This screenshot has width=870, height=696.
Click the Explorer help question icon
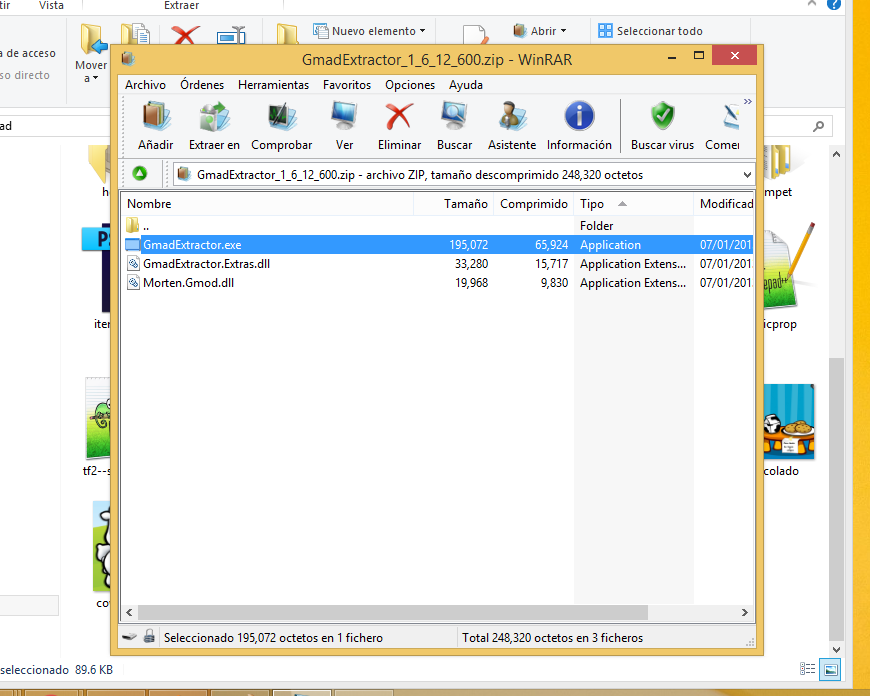[833, 4]
